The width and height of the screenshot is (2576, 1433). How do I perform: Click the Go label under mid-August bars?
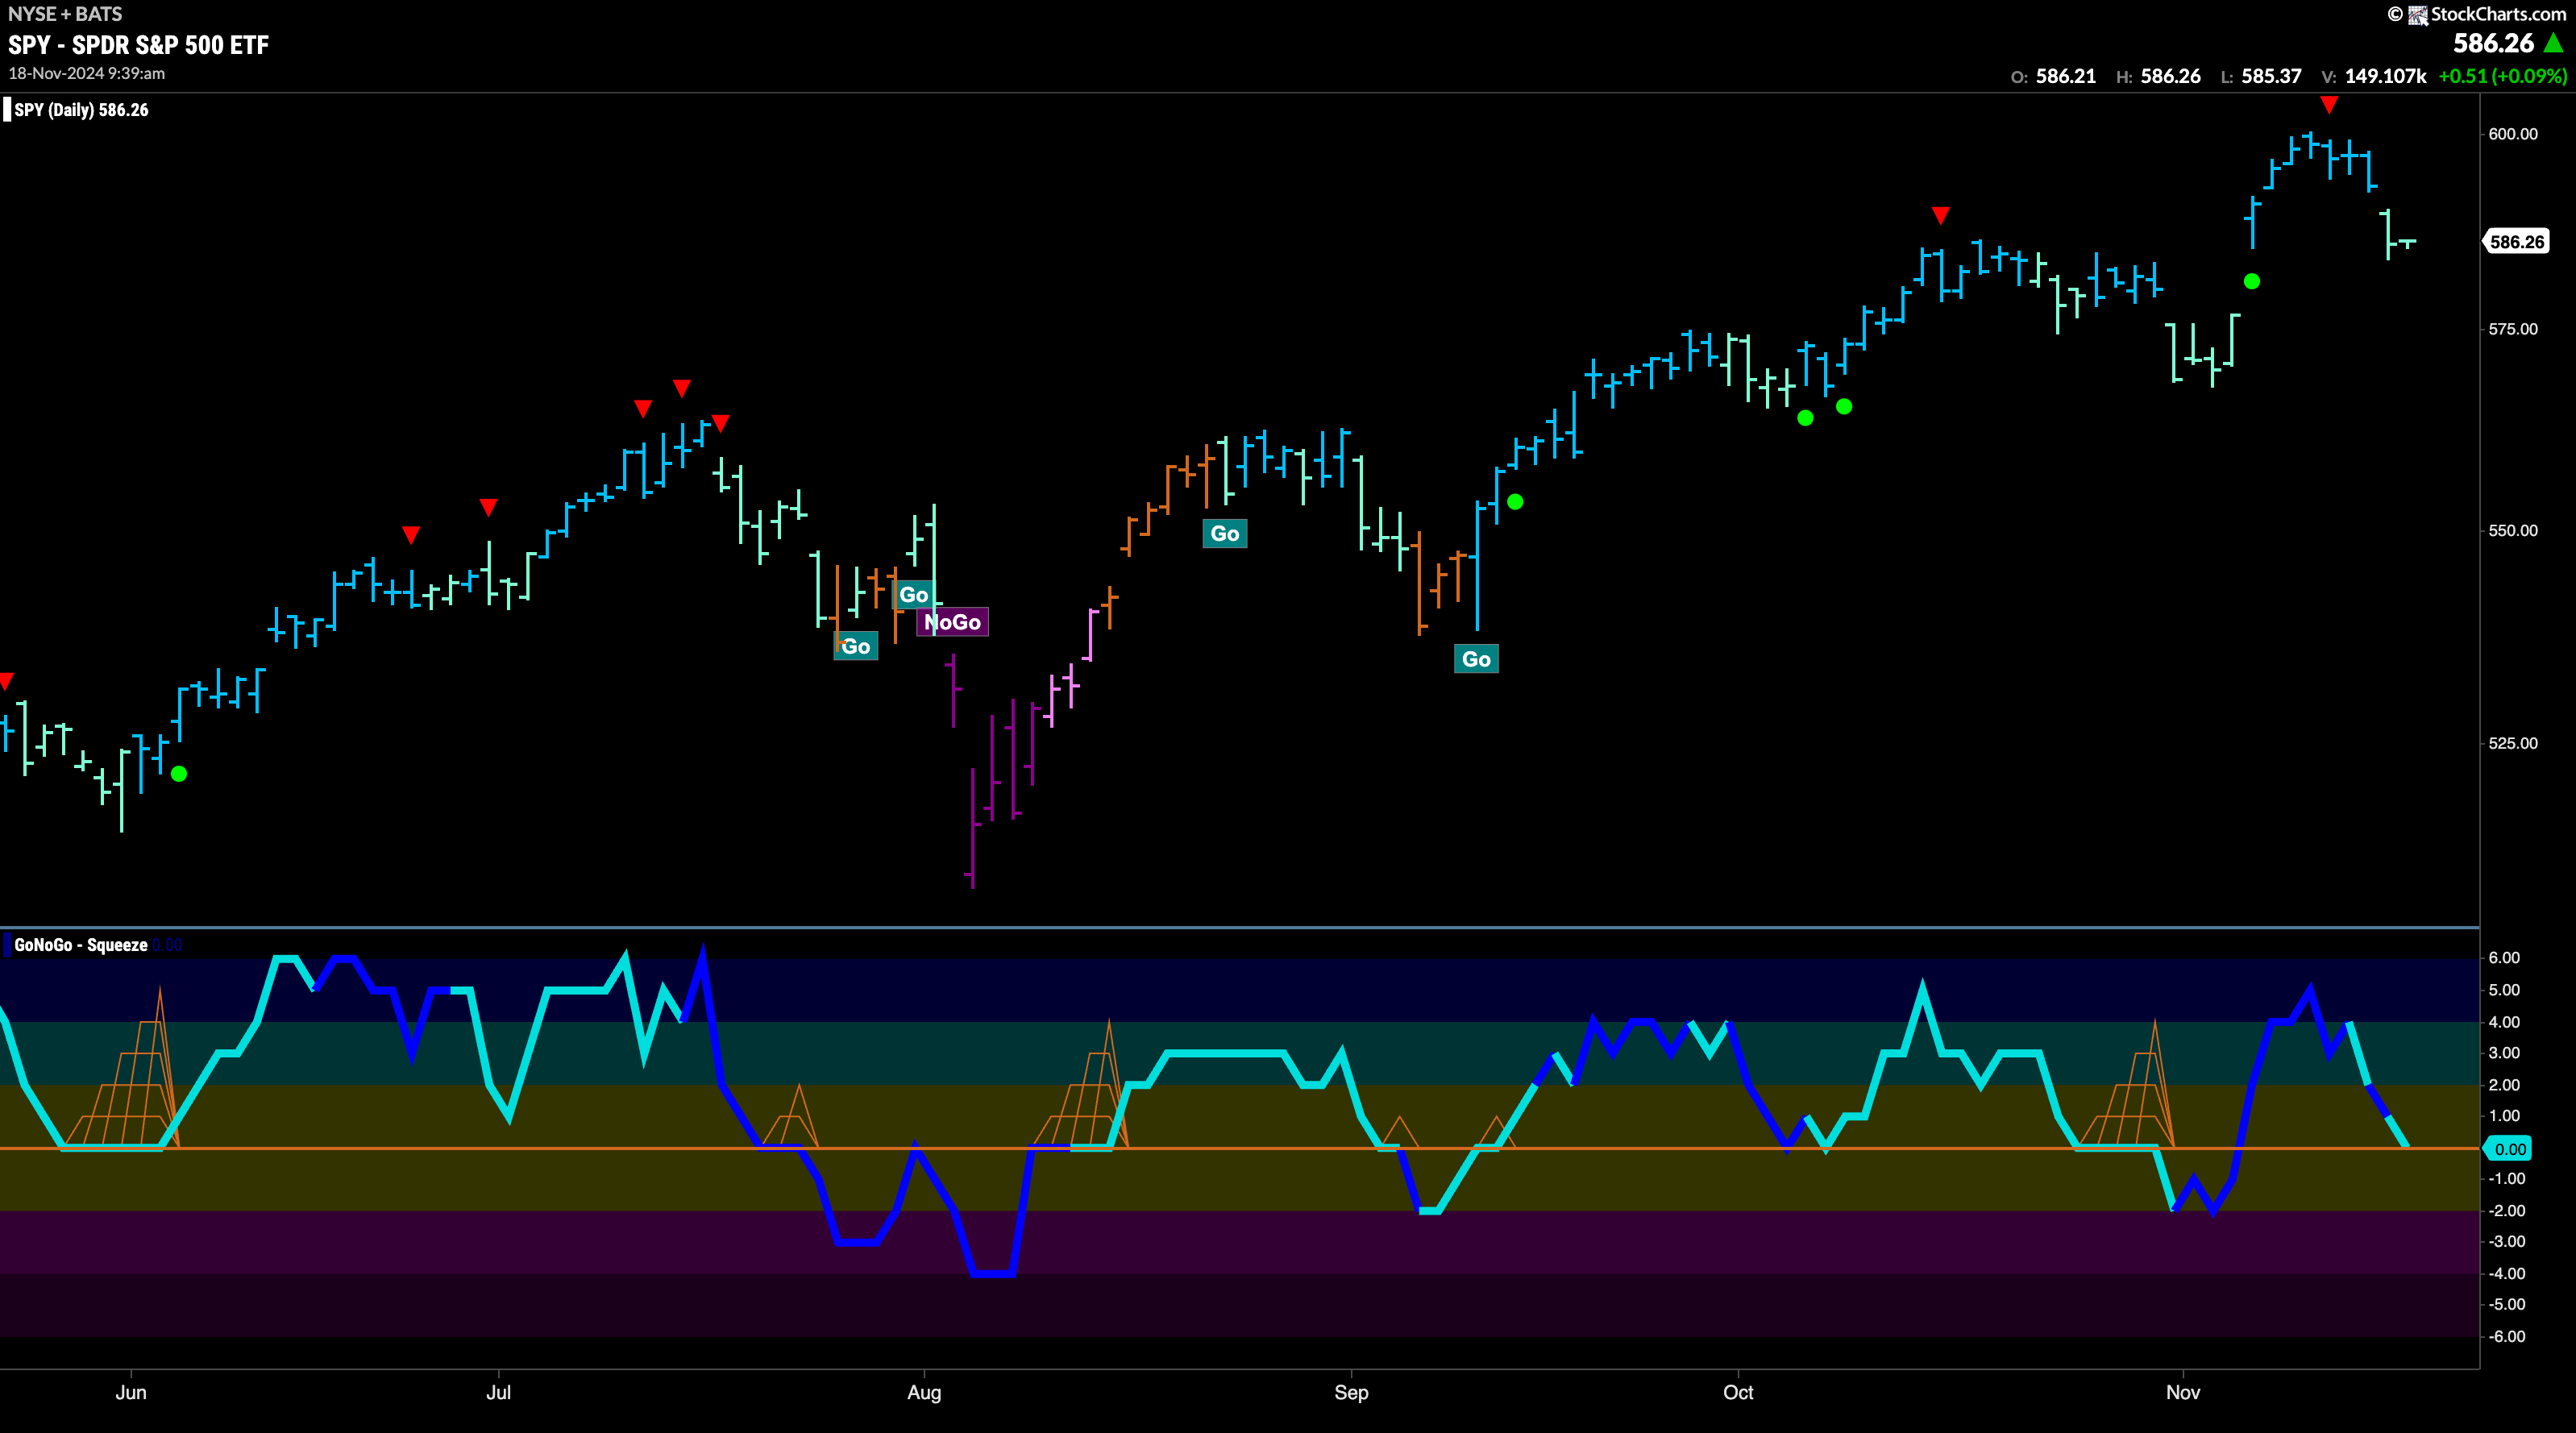1225,533
